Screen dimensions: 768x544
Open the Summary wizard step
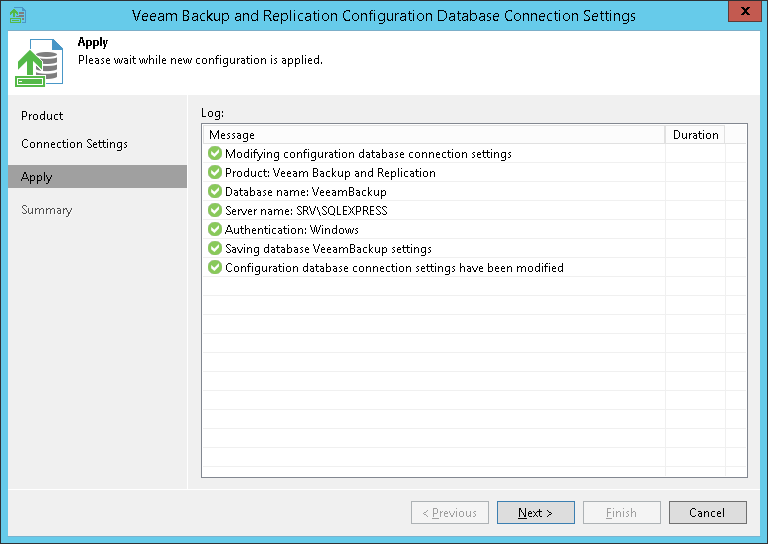46,210
